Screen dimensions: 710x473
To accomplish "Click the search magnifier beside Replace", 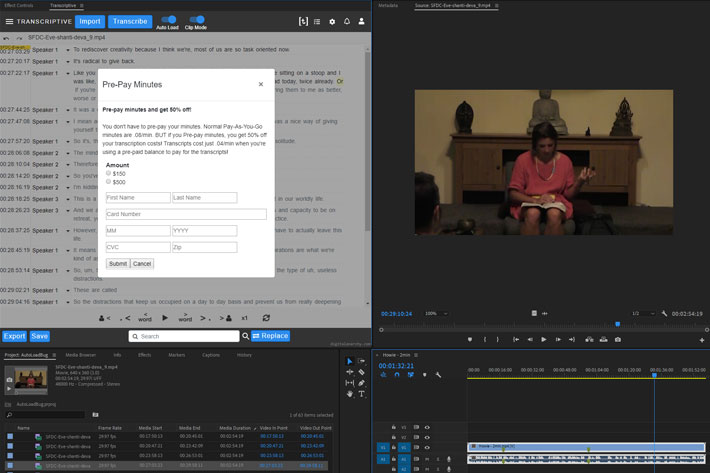I will (245, 336).
